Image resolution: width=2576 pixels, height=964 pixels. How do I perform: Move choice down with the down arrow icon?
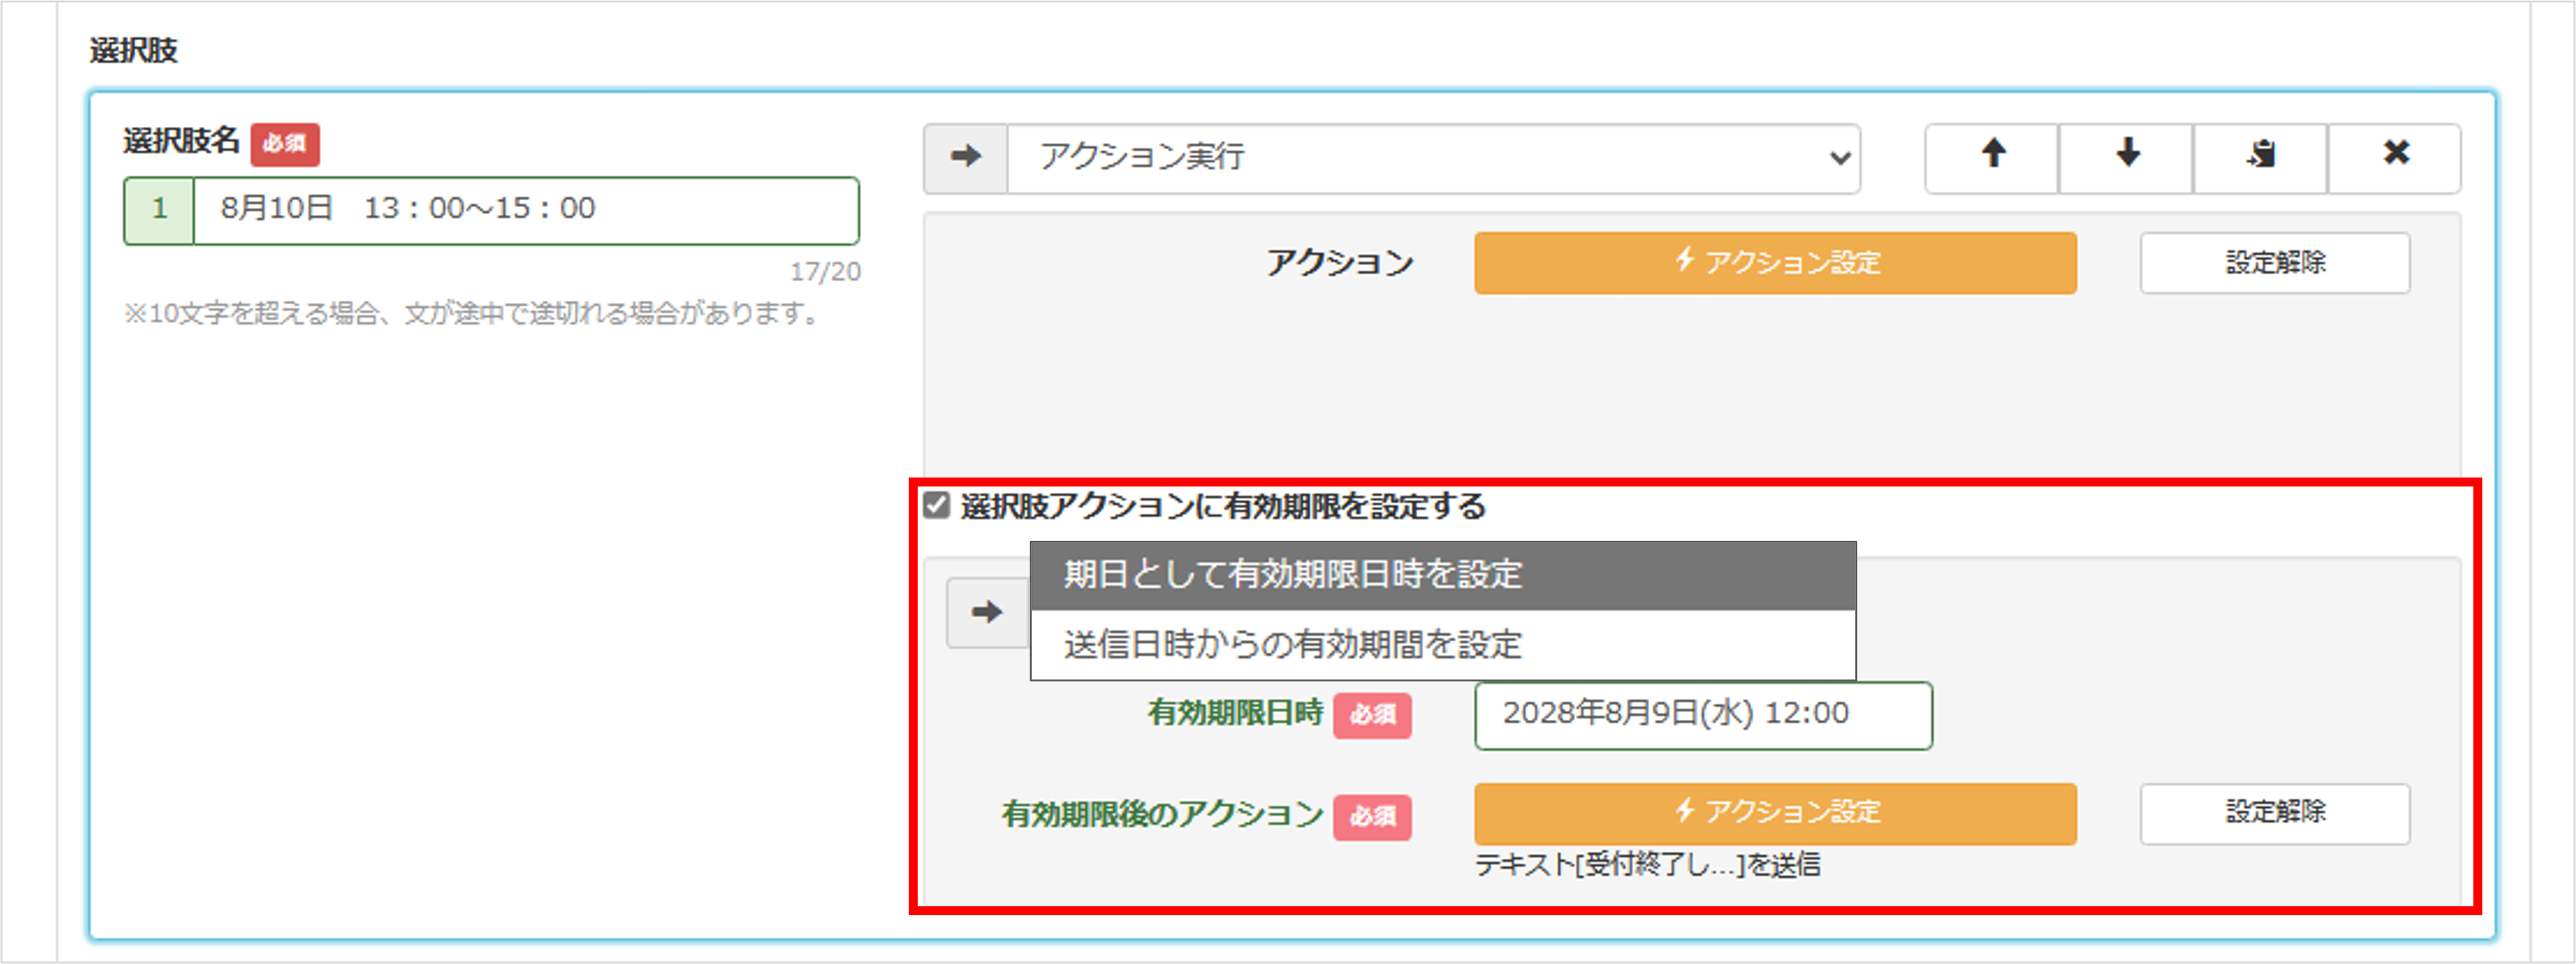(x=2127, y=157)
